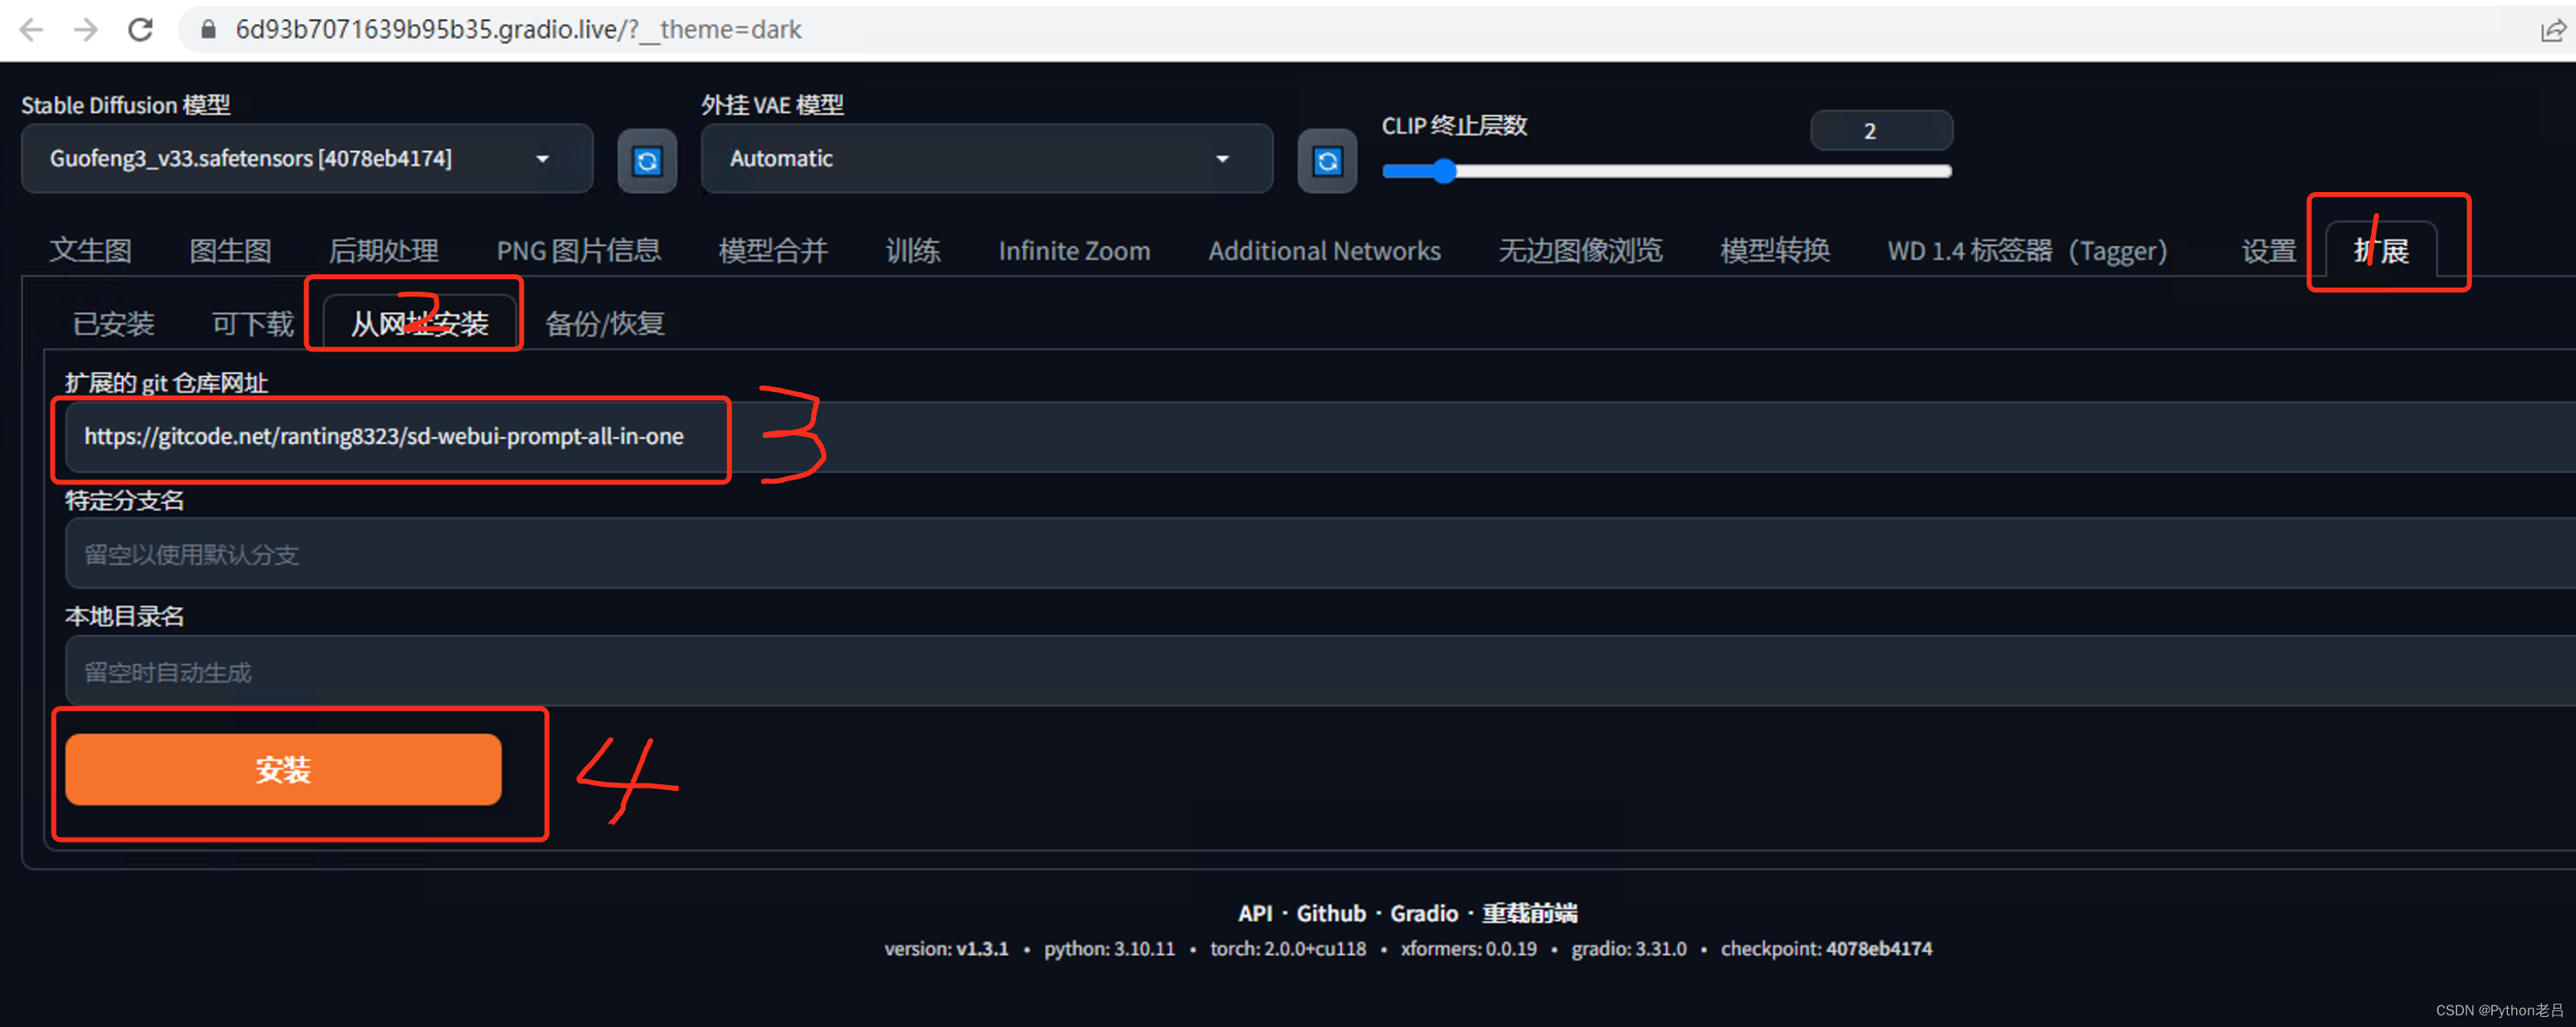
Task: Click the torch: 2.0.0+cu118 footer text
Action: coord(1288,949)
